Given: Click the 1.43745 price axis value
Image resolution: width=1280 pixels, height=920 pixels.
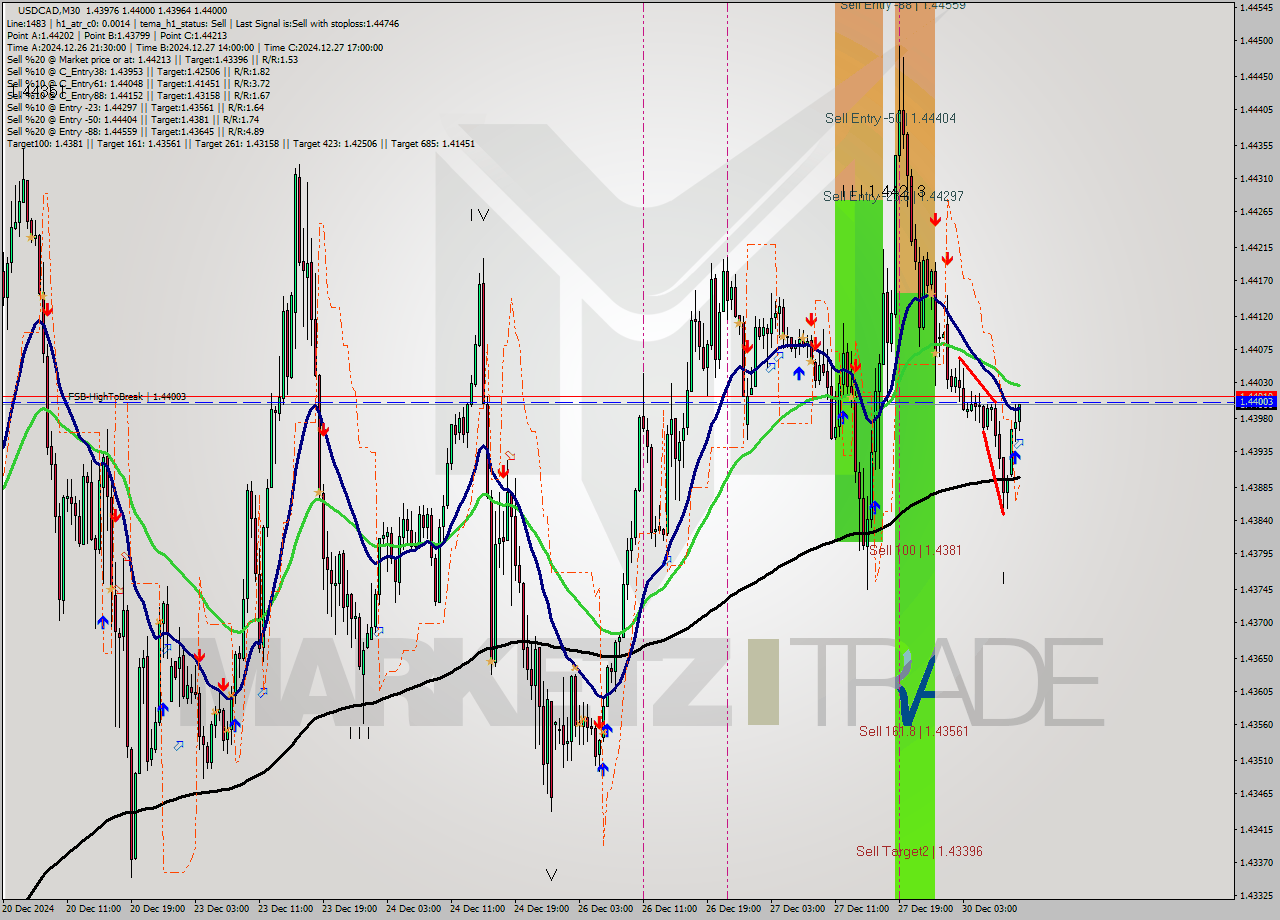Looking at the screenshot, I should pyautogui.click(x=1256, y=589).
